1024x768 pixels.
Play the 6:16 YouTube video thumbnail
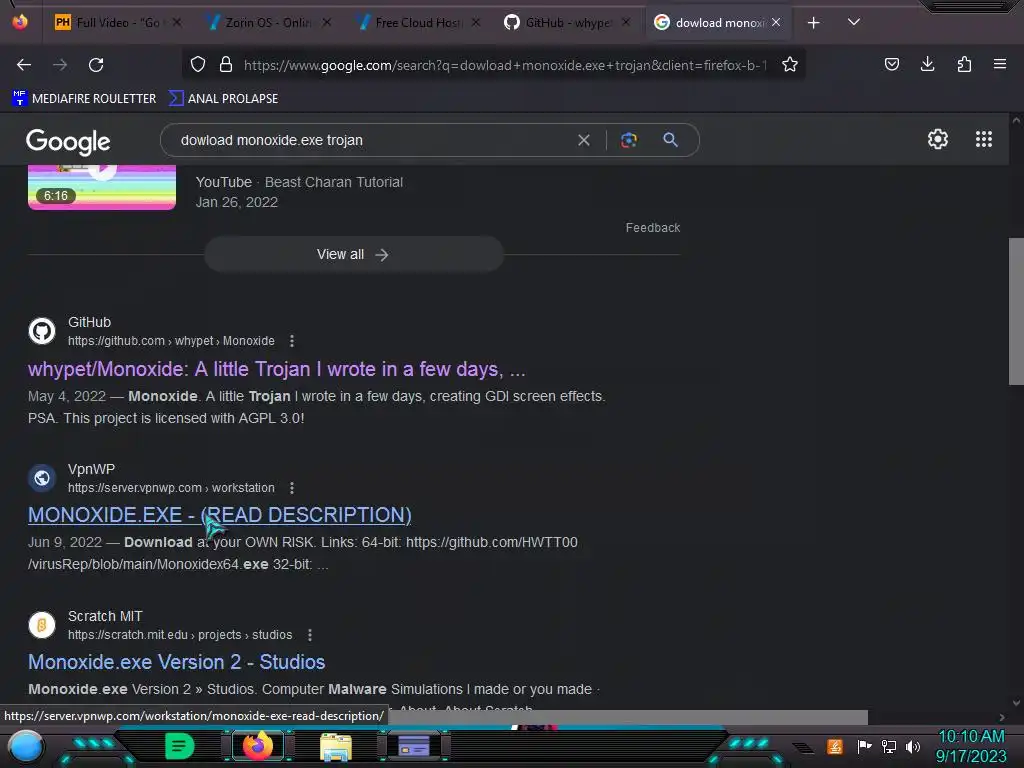tap(102, 187)
